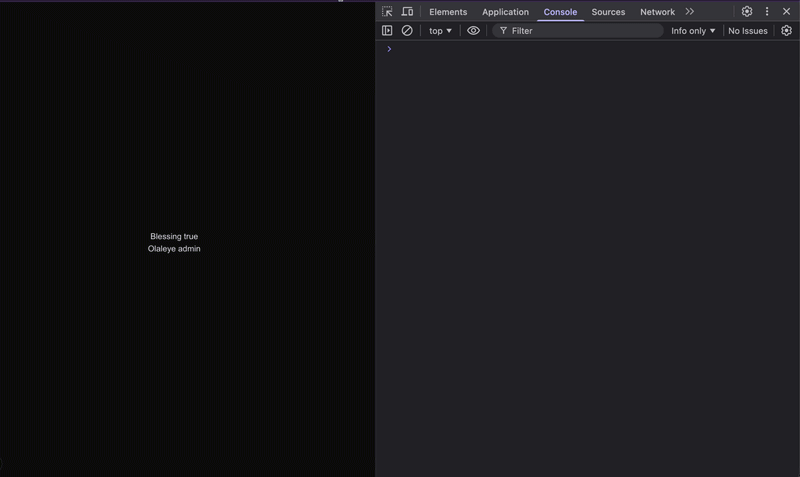Clear the console output

pyautogui.click(x=407, y=31)
